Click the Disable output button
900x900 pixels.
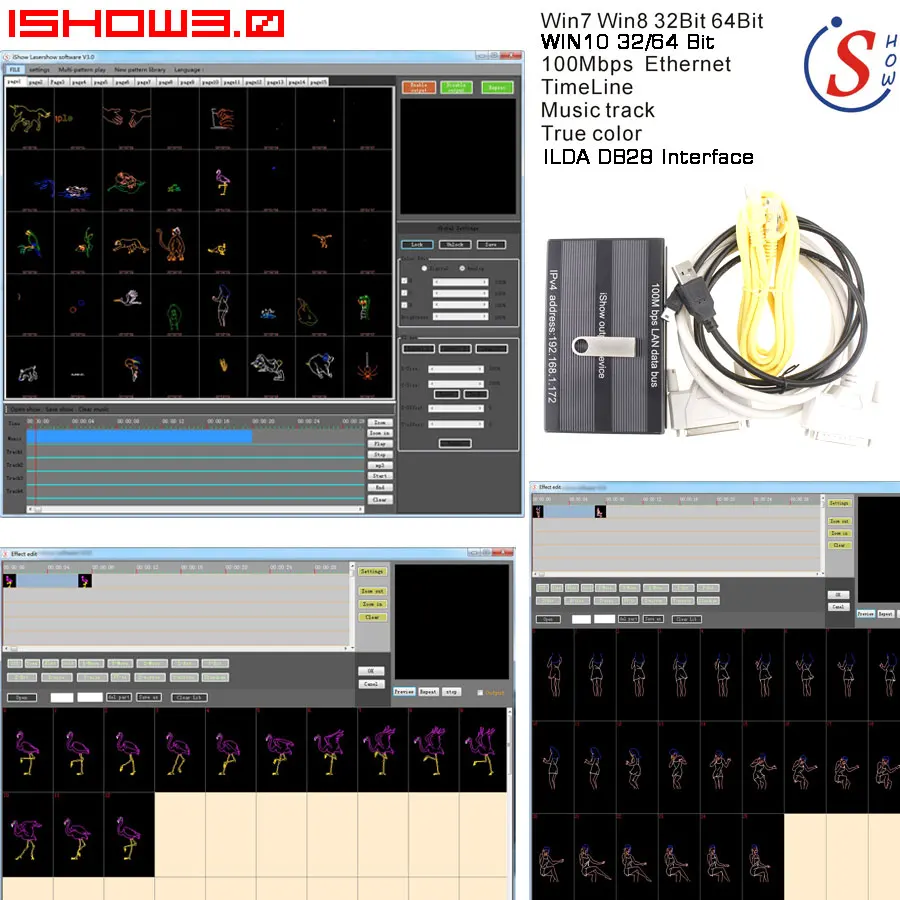point(457,87)
